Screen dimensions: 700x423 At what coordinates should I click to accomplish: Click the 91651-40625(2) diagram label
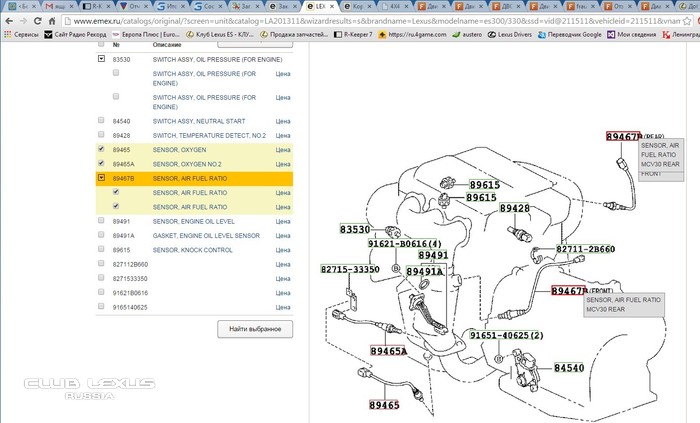point(506,335)
